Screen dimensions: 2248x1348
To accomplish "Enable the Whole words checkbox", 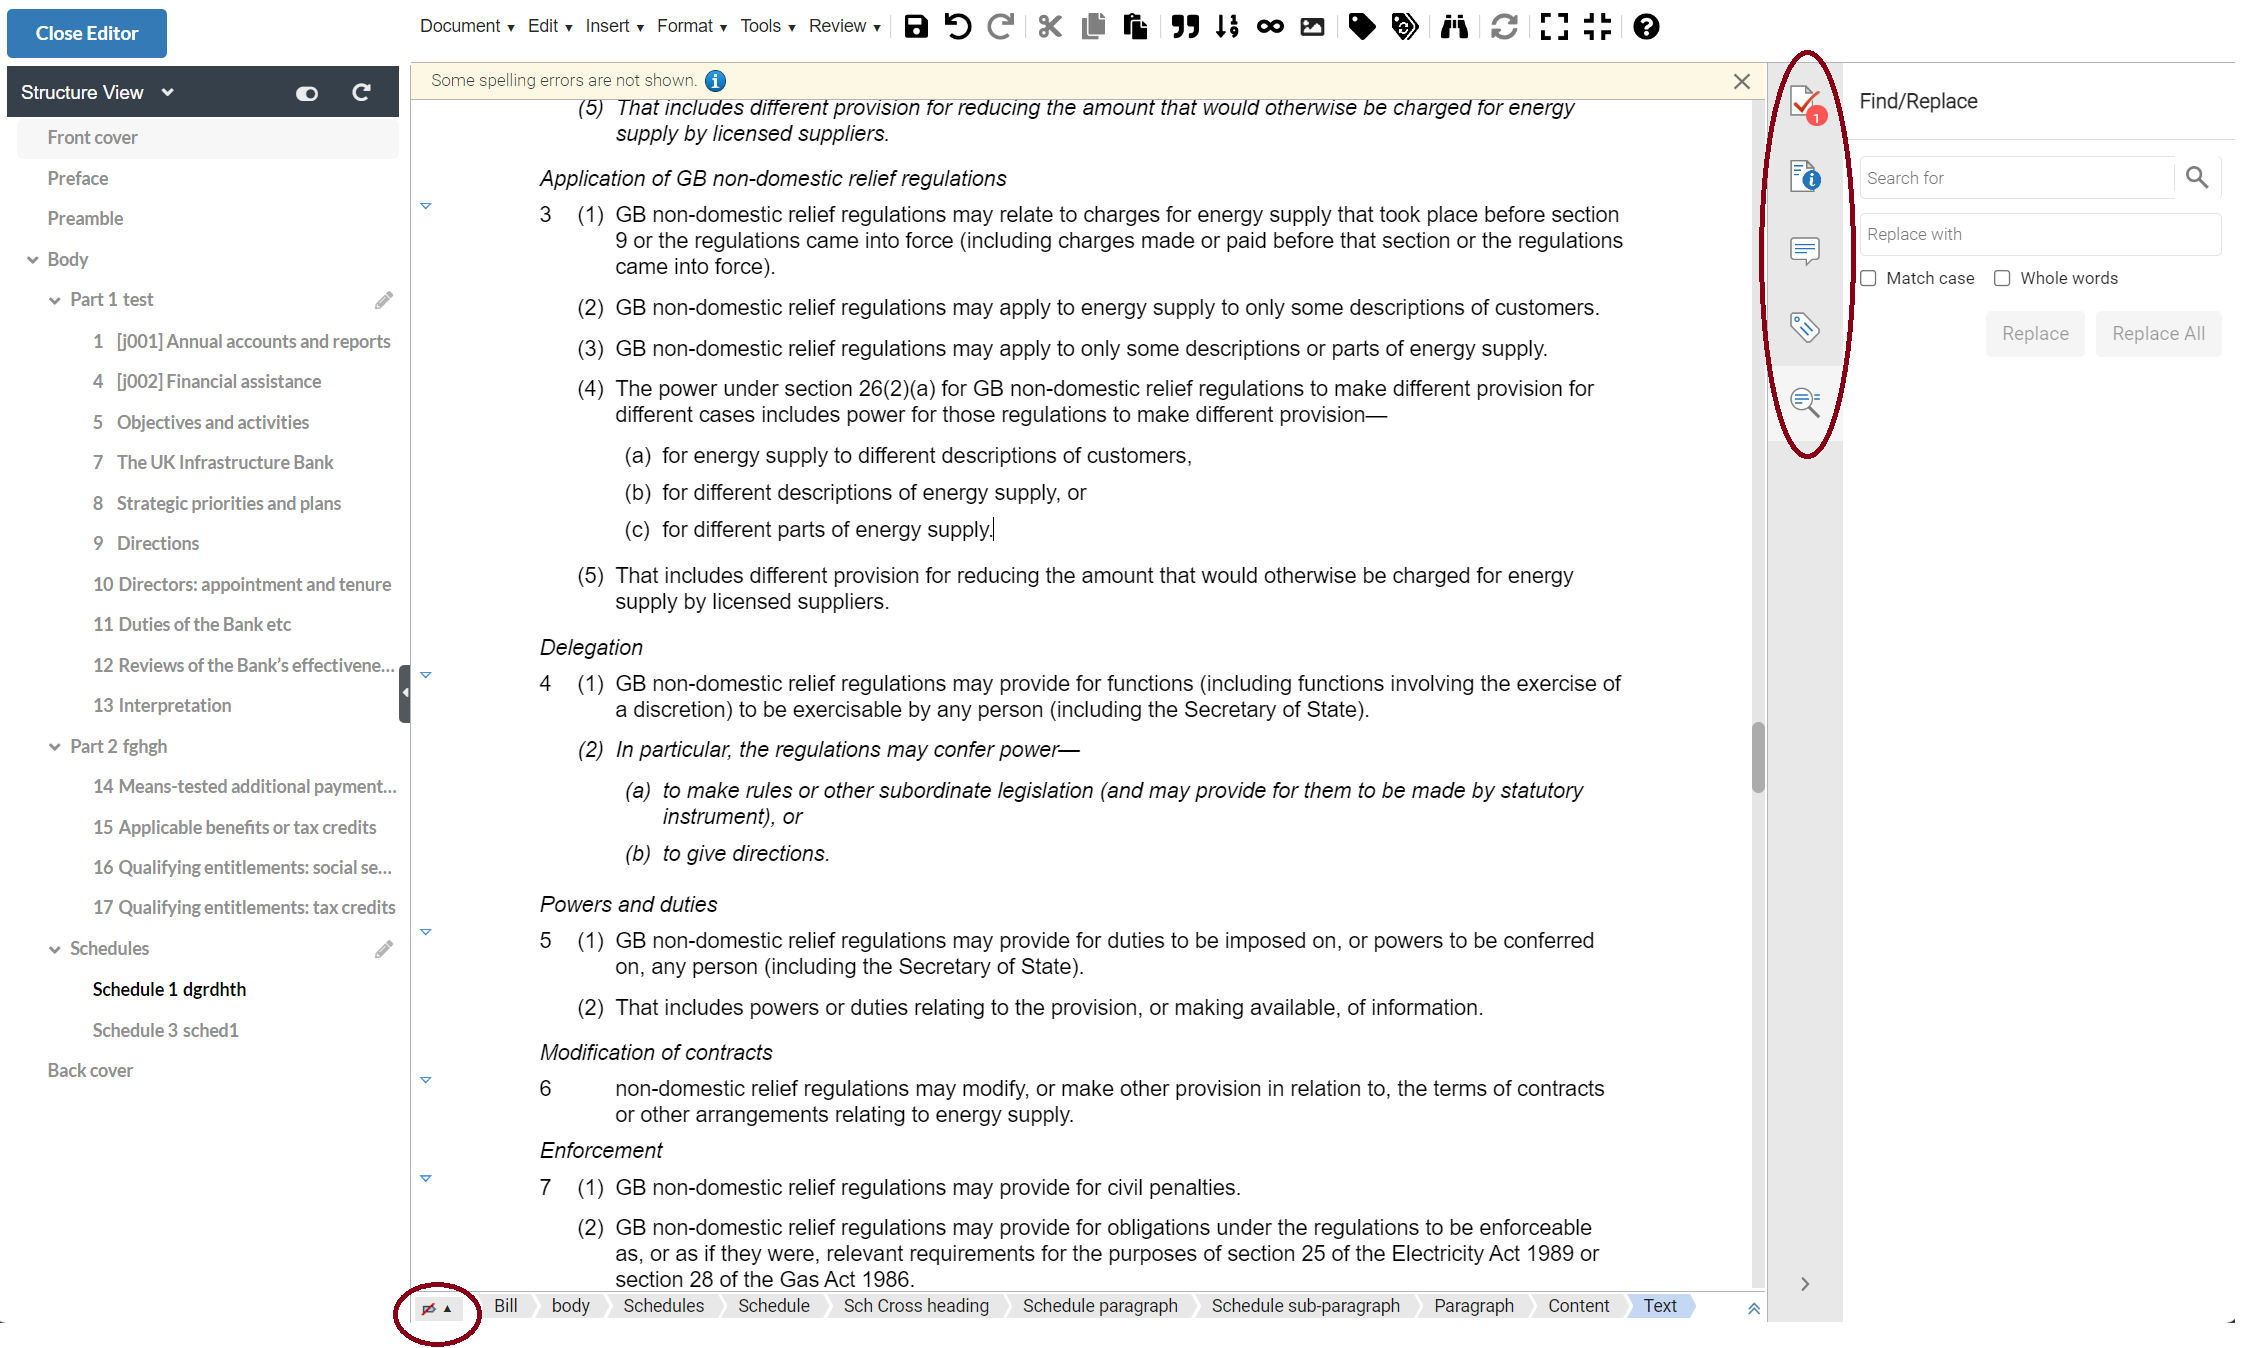I will point(2002,279).
